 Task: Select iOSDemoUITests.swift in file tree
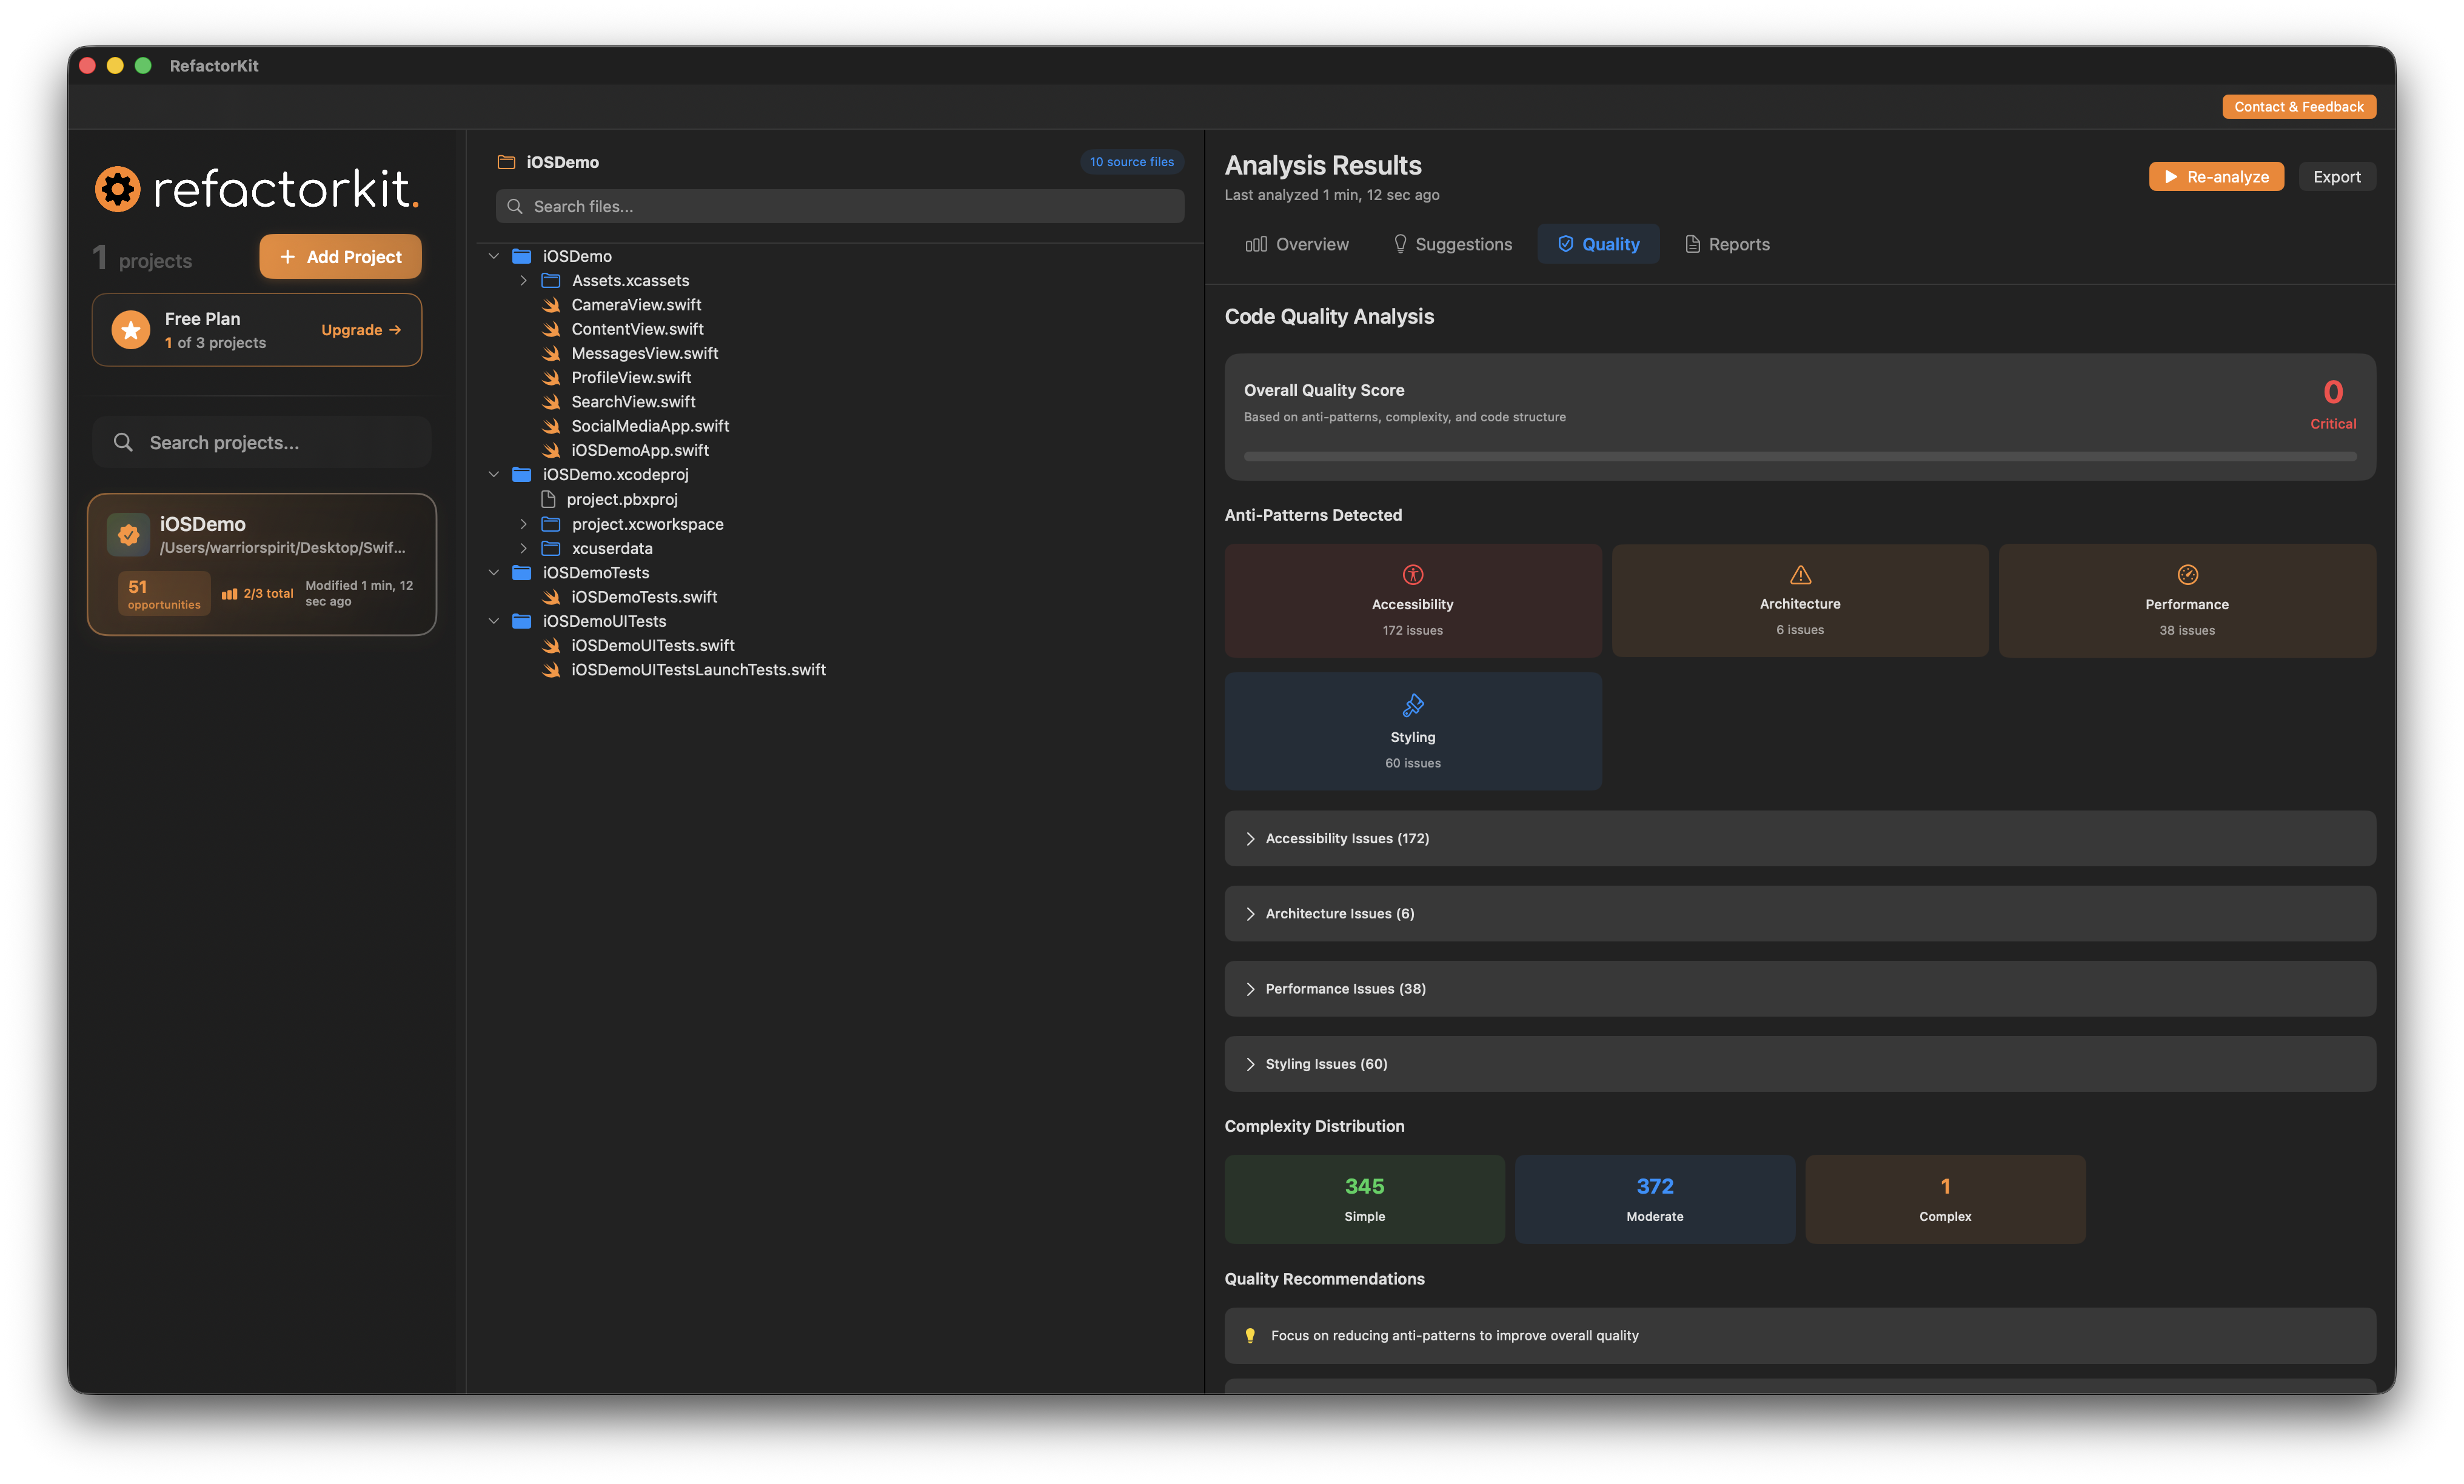652,646
